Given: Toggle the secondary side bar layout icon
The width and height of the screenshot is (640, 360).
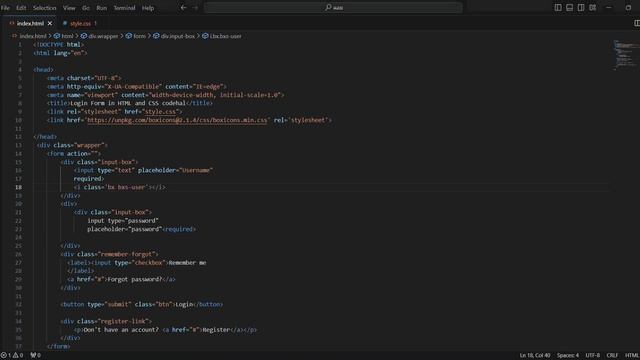Looking at the screenshot, I should [581, 7].
